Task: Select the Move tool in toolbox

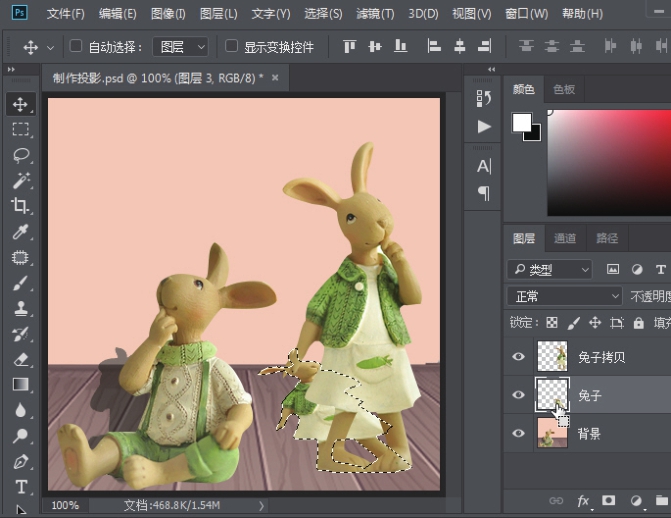Action: pos(20,104)
